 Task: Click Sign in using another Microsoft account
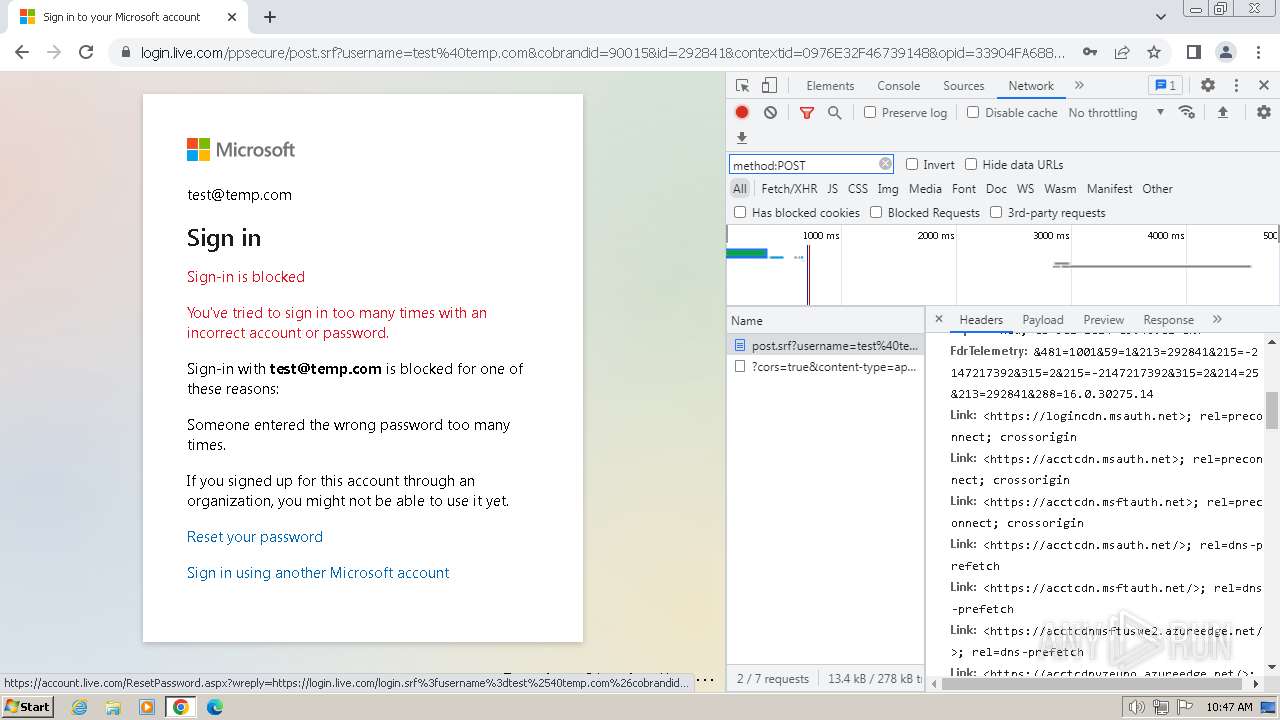[318, 573]
